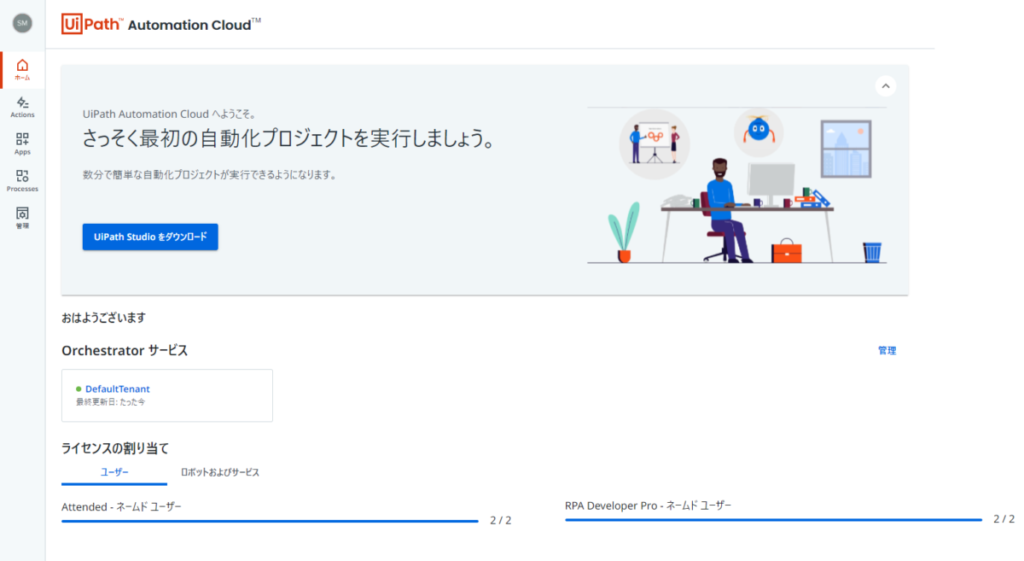The width and height of the screenshot is (1024, 561).
Task: Open the Apps sidebar icon
Action: pos(22,144)
